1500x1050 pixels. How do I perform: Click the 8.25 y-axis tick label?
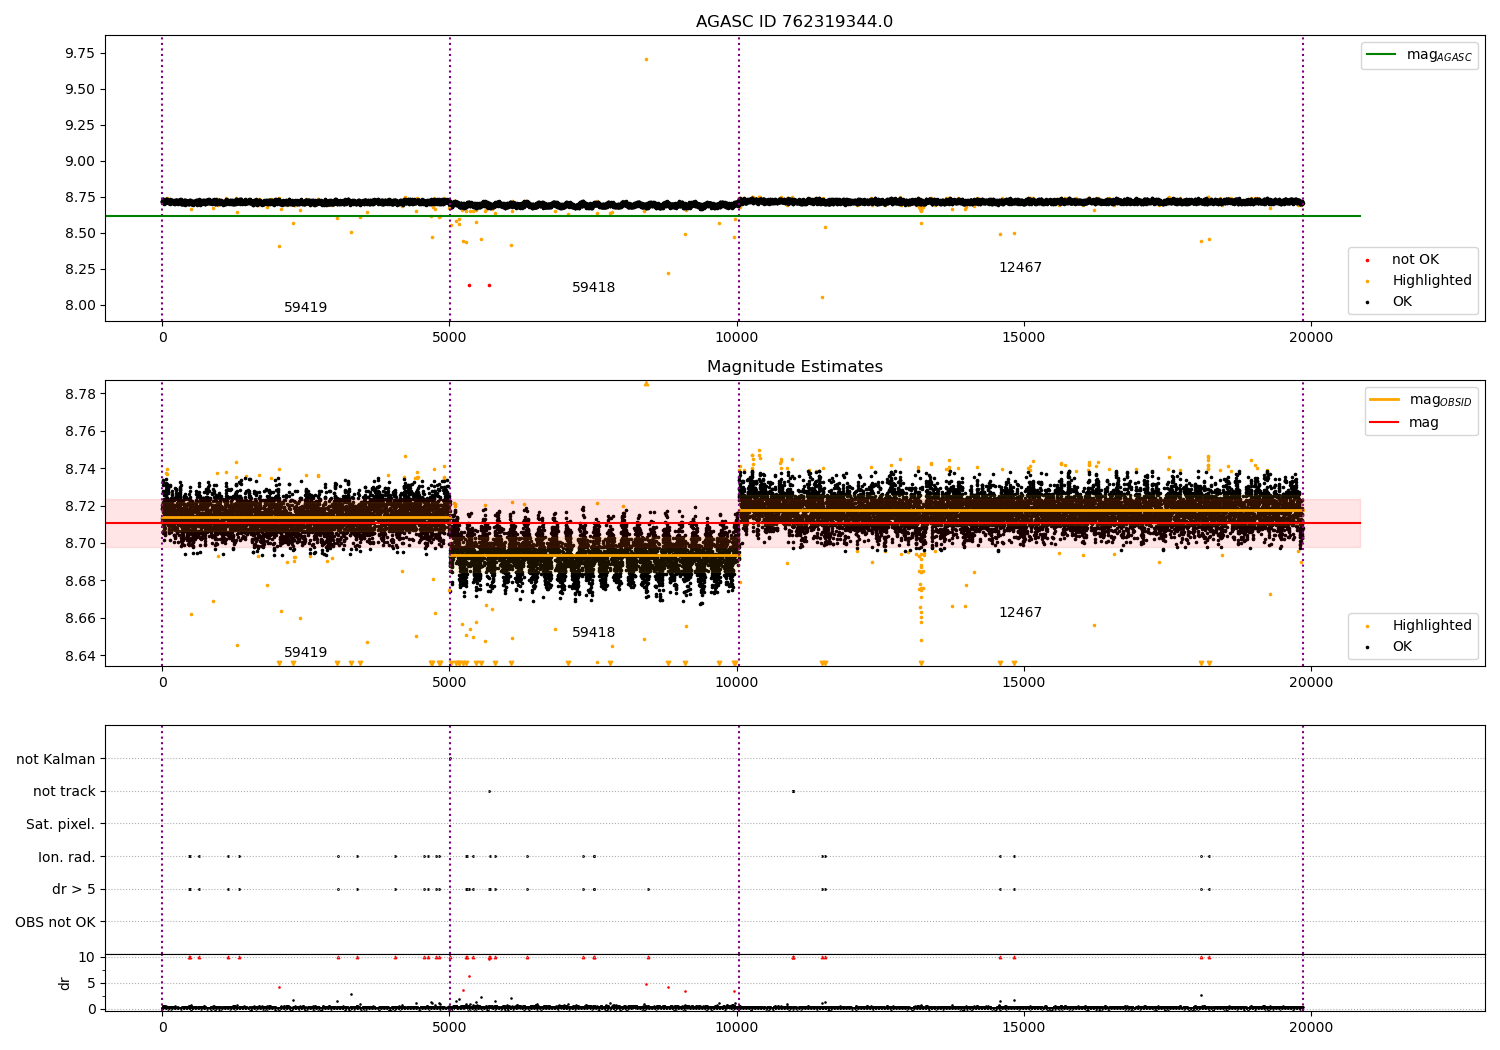coord(78,269)
